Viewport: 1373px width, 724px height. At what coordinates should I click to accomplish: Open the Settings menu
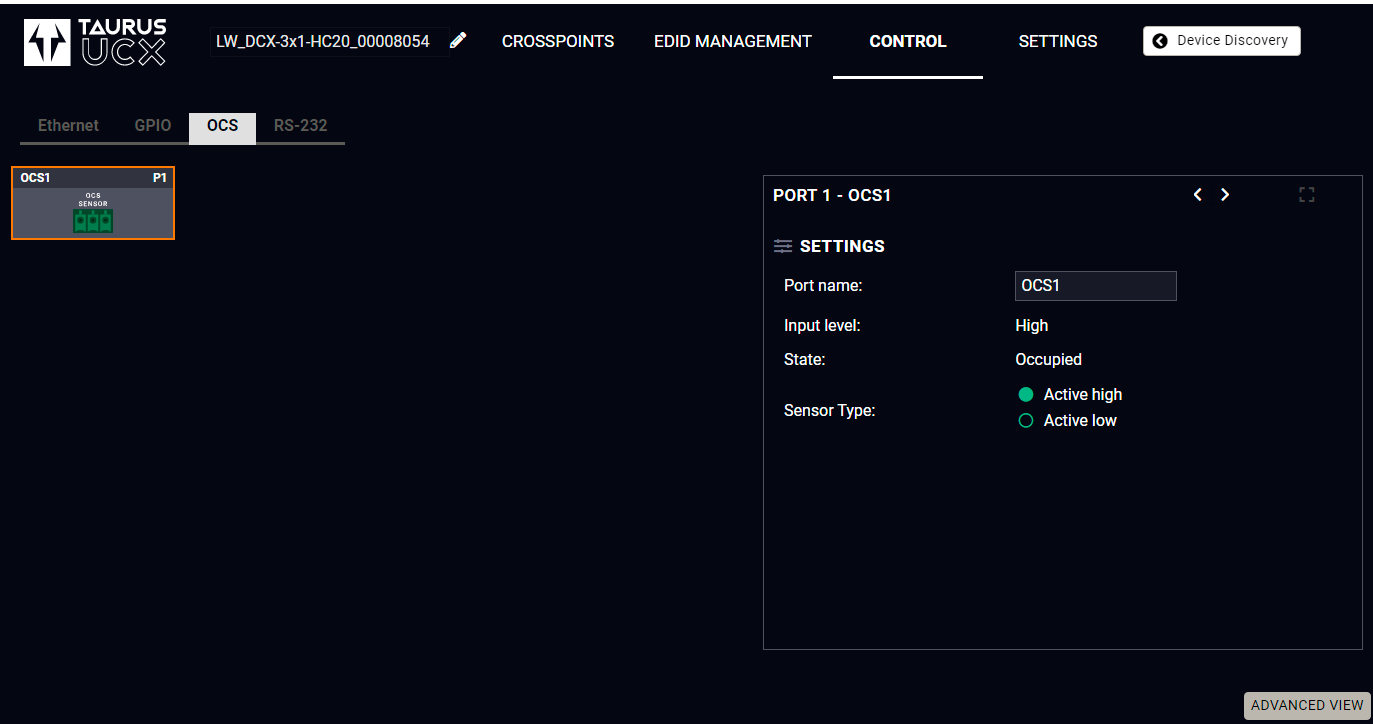[1058, 41]
